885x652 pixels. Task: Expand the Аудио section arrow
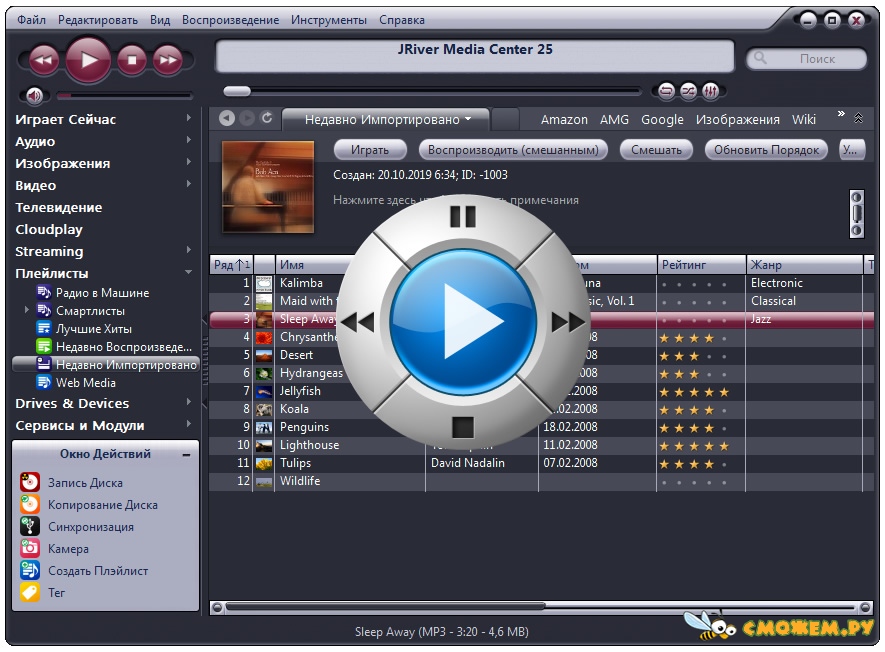pyautogui.click(x=189, y=140)
